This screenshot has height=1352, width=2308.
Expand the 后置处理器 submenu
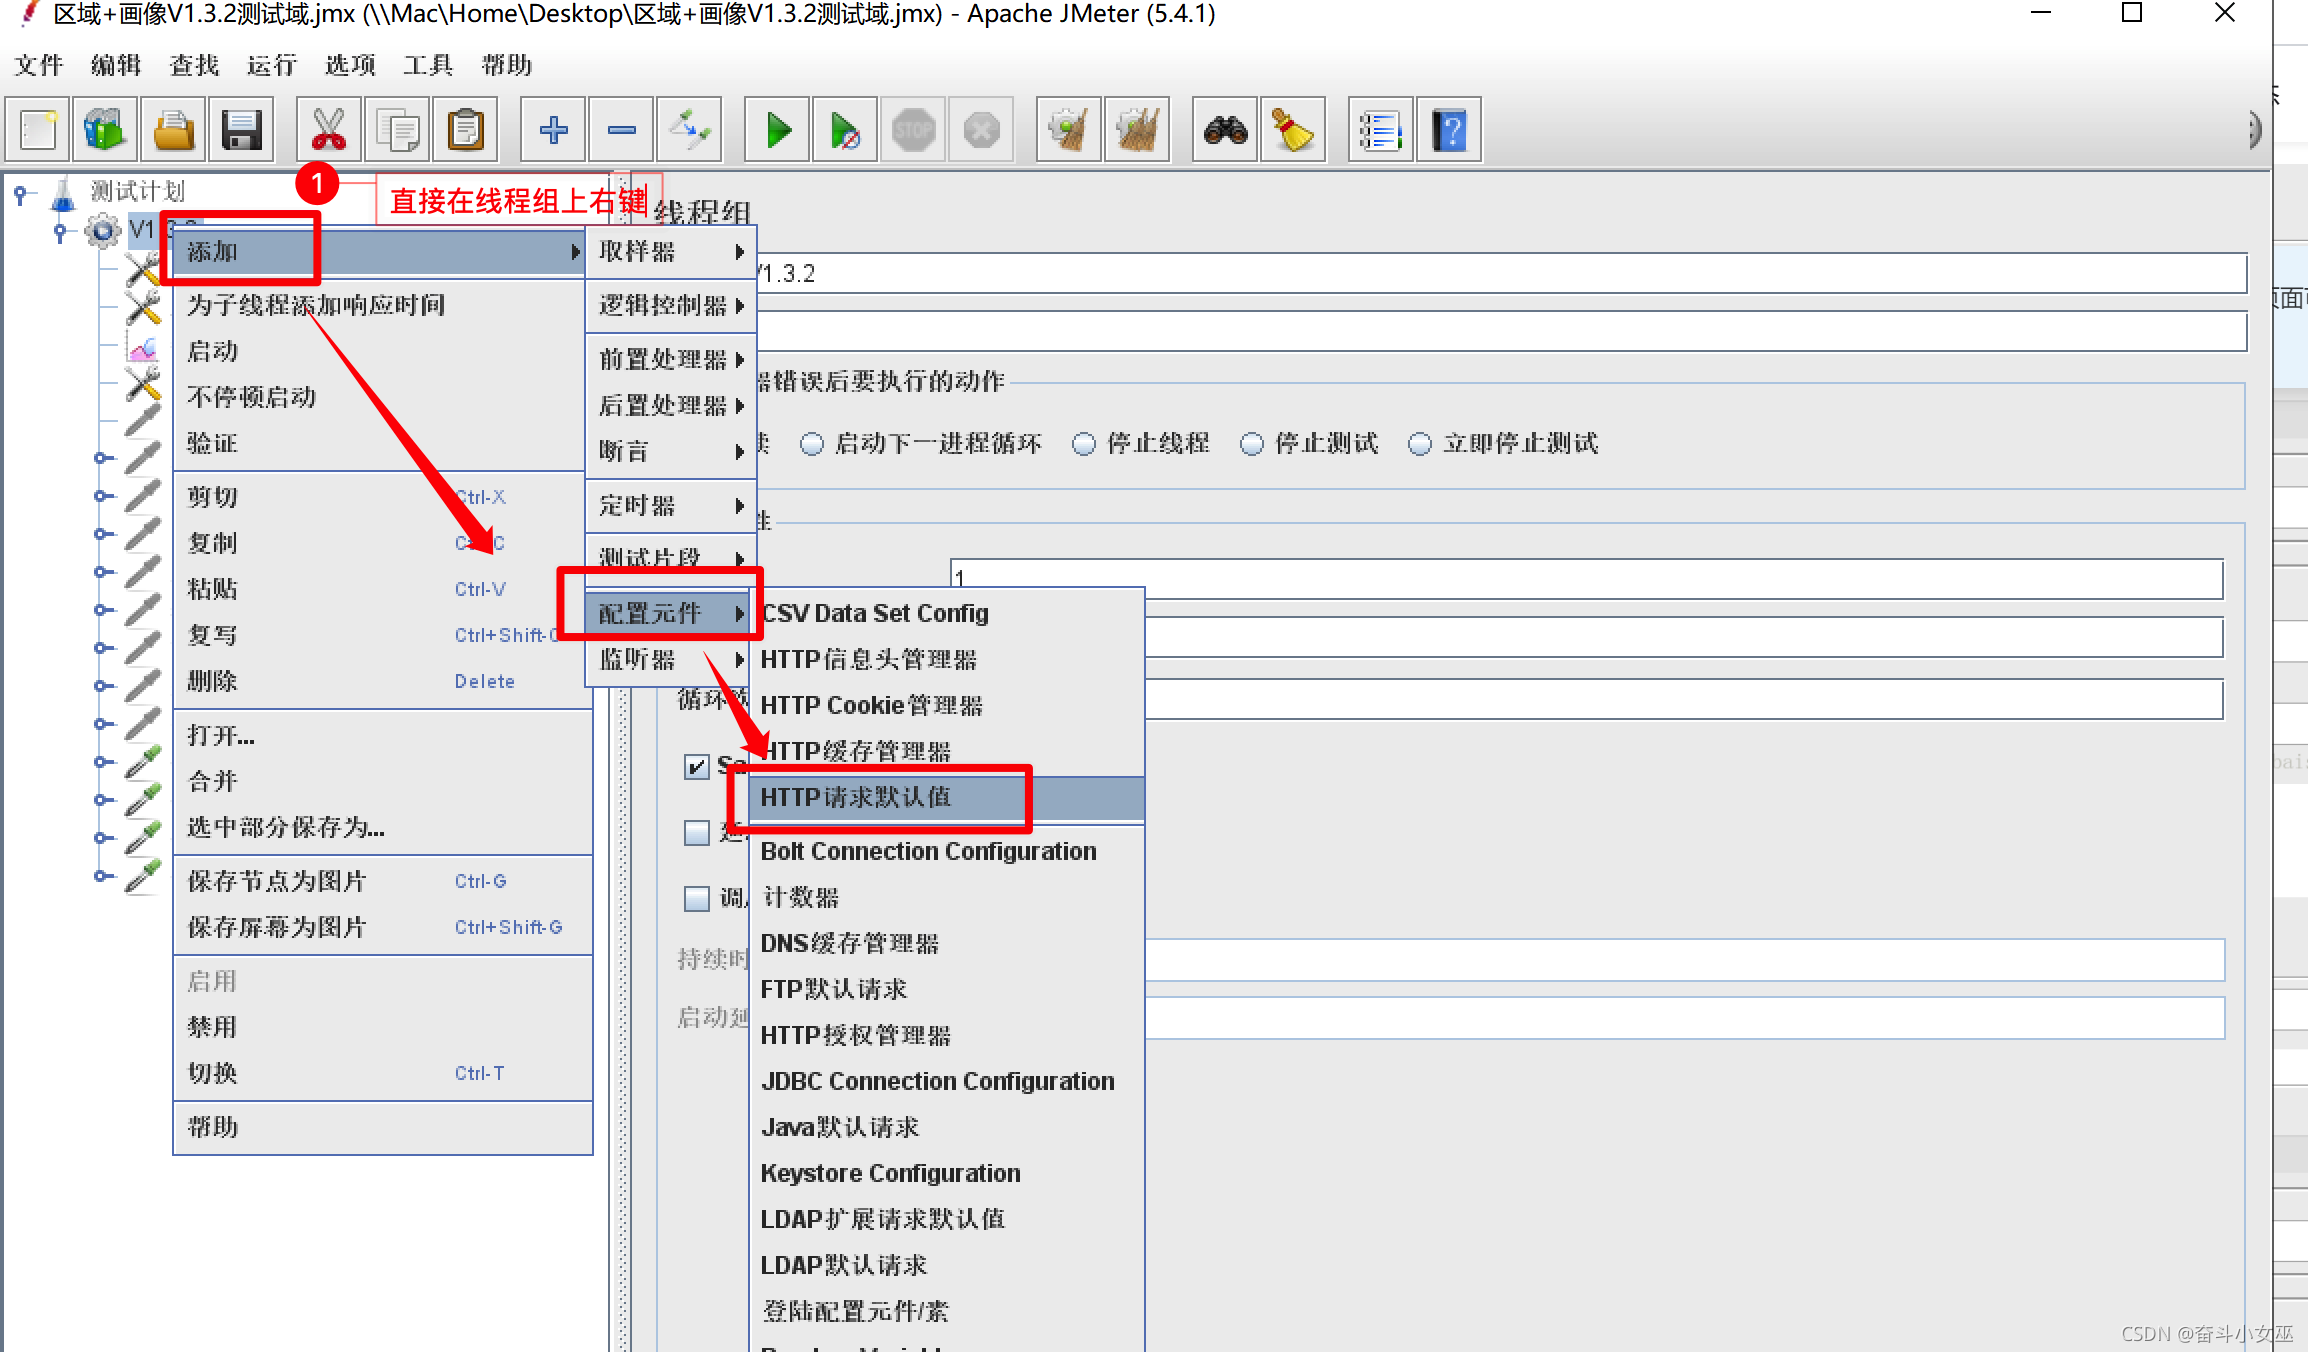[670, 406]
